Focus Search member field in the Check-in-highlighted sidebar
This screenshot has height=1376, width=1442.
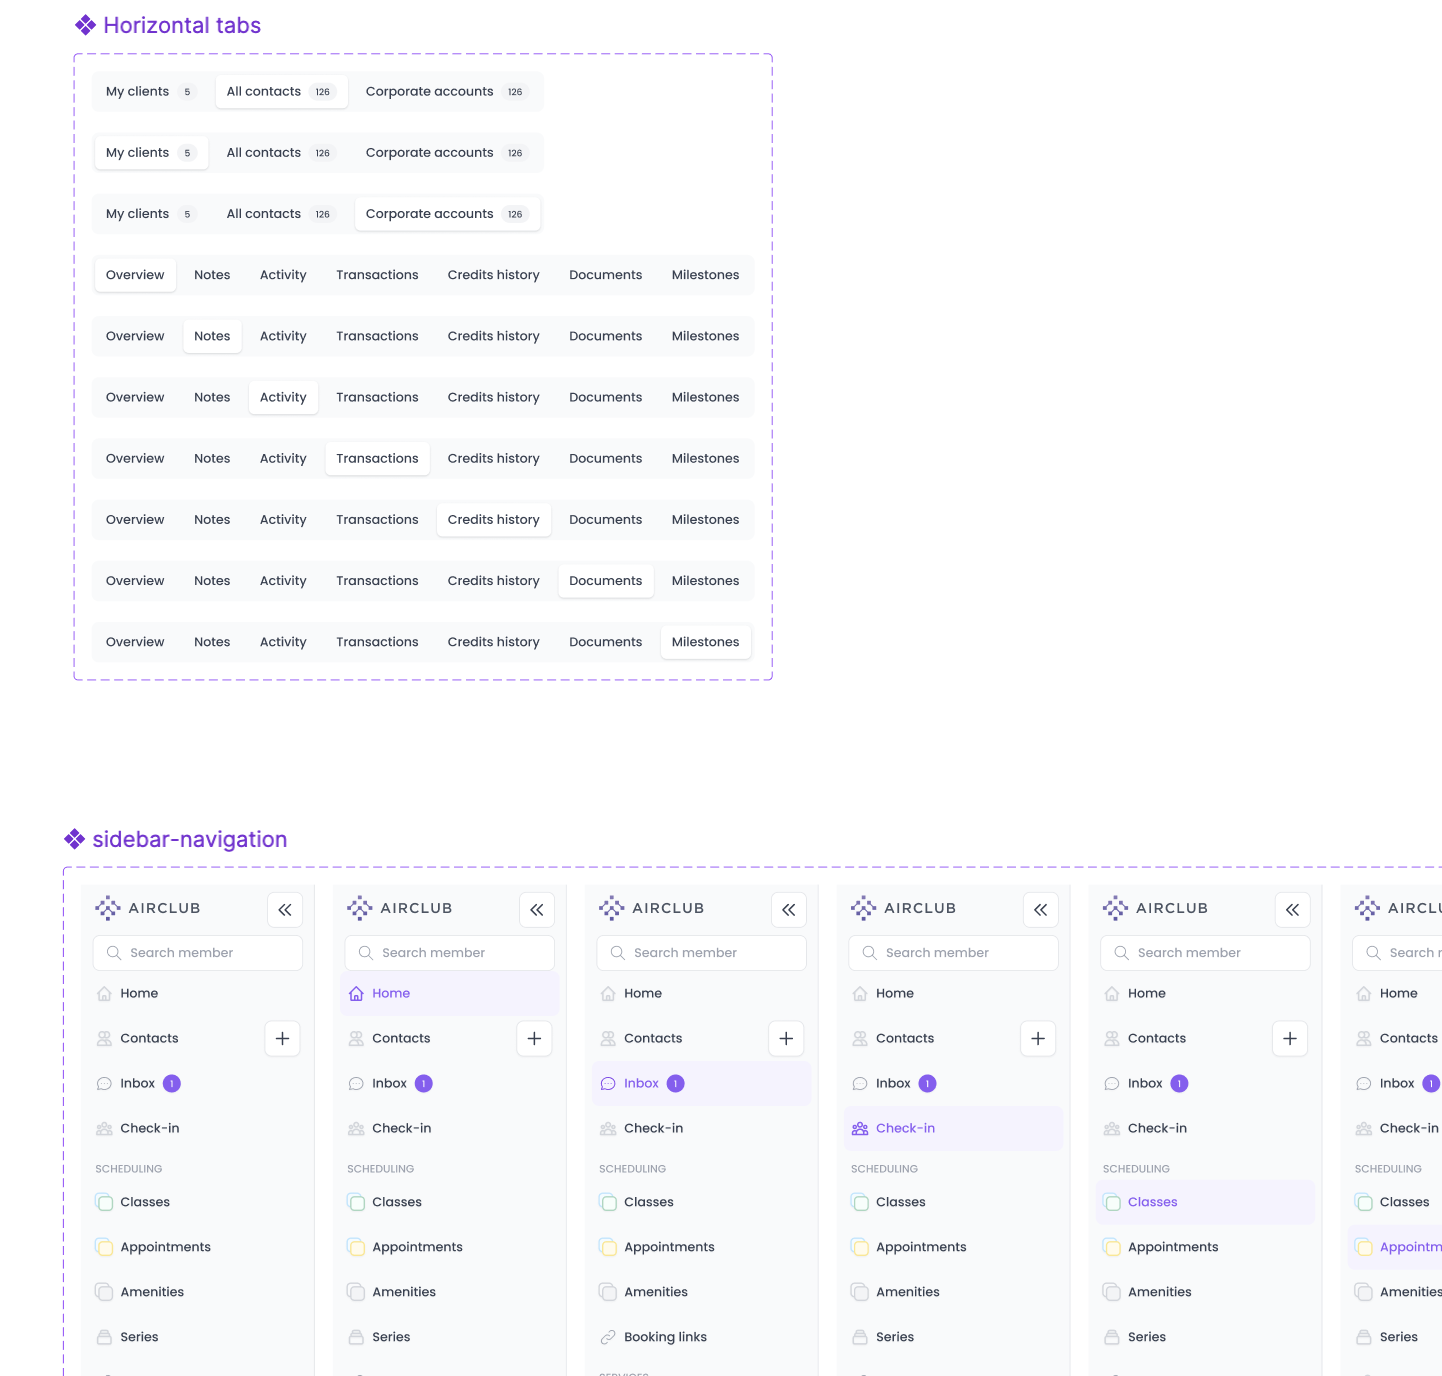[x=954, y=953]
